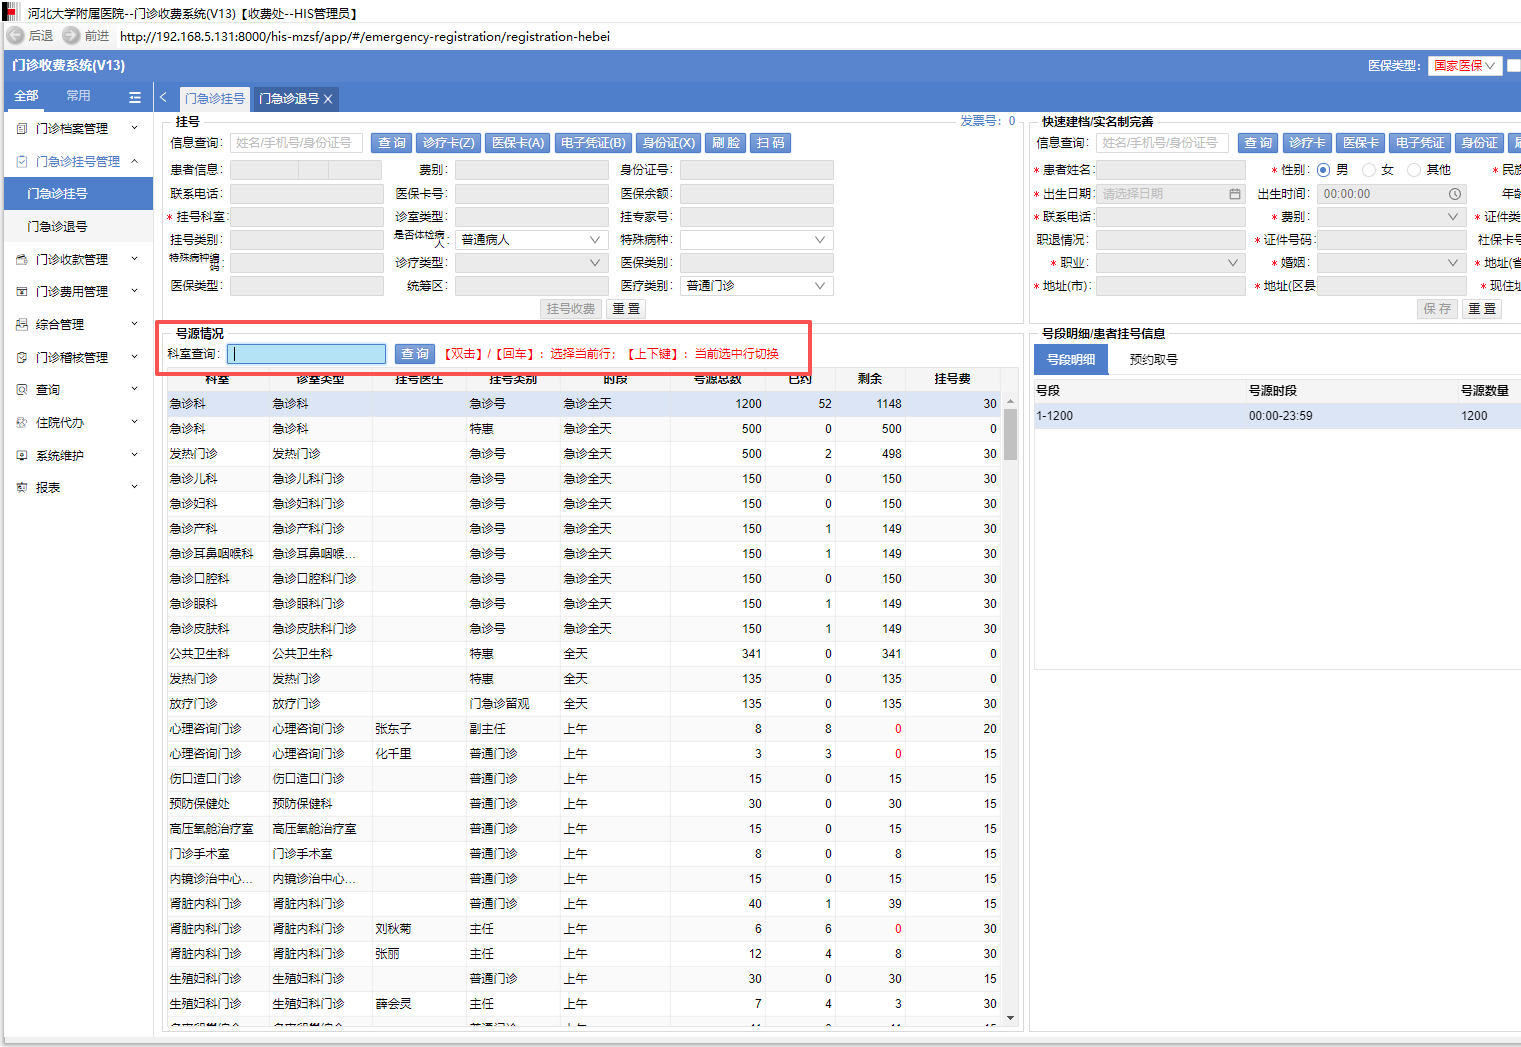Viewport: 1521px width, 1047px height.
Task: Expand 门诊档案管理 with its chevron
Action: point(135,128)
